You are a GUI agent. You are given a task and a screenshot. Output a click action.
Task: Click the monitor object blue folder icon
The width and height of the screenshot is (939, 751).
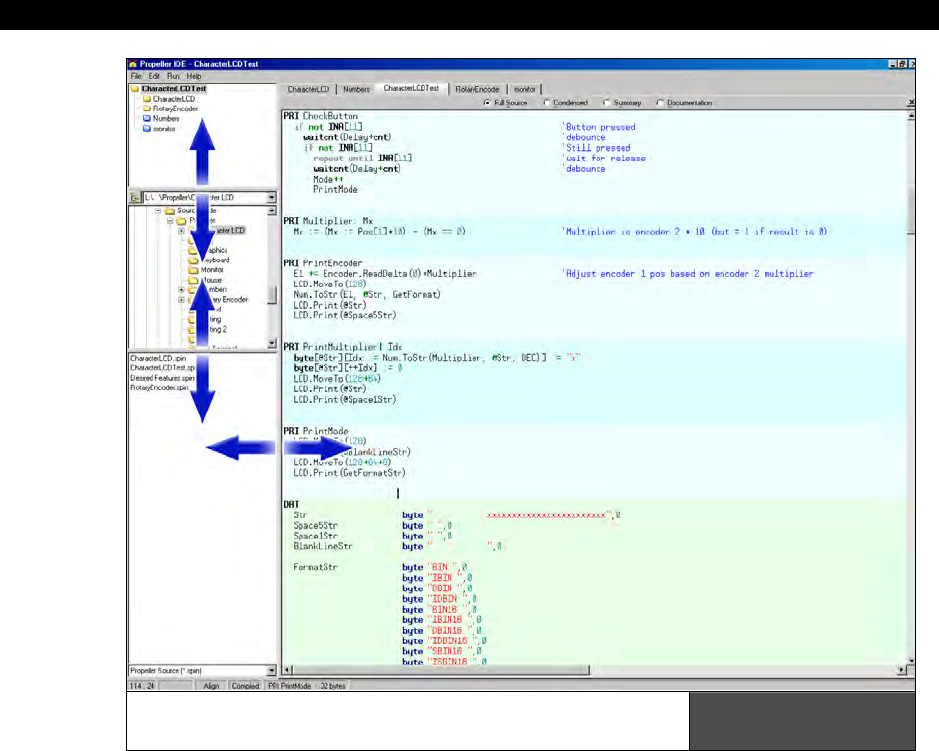(147, 128)
